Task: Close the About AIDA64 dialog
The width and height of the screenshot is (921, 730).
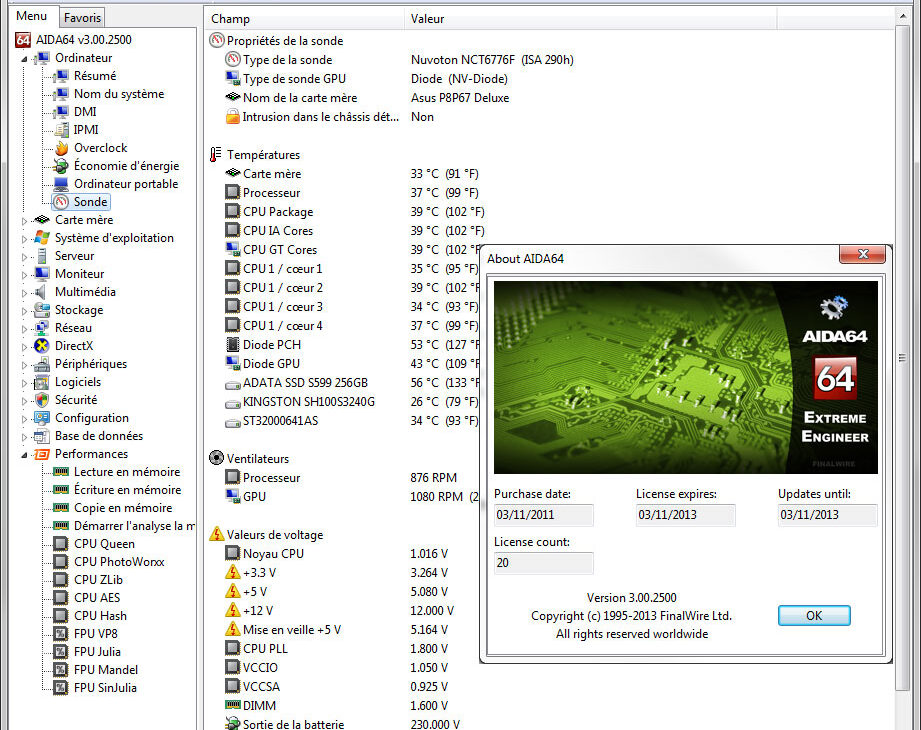Action: coord(862,257)
